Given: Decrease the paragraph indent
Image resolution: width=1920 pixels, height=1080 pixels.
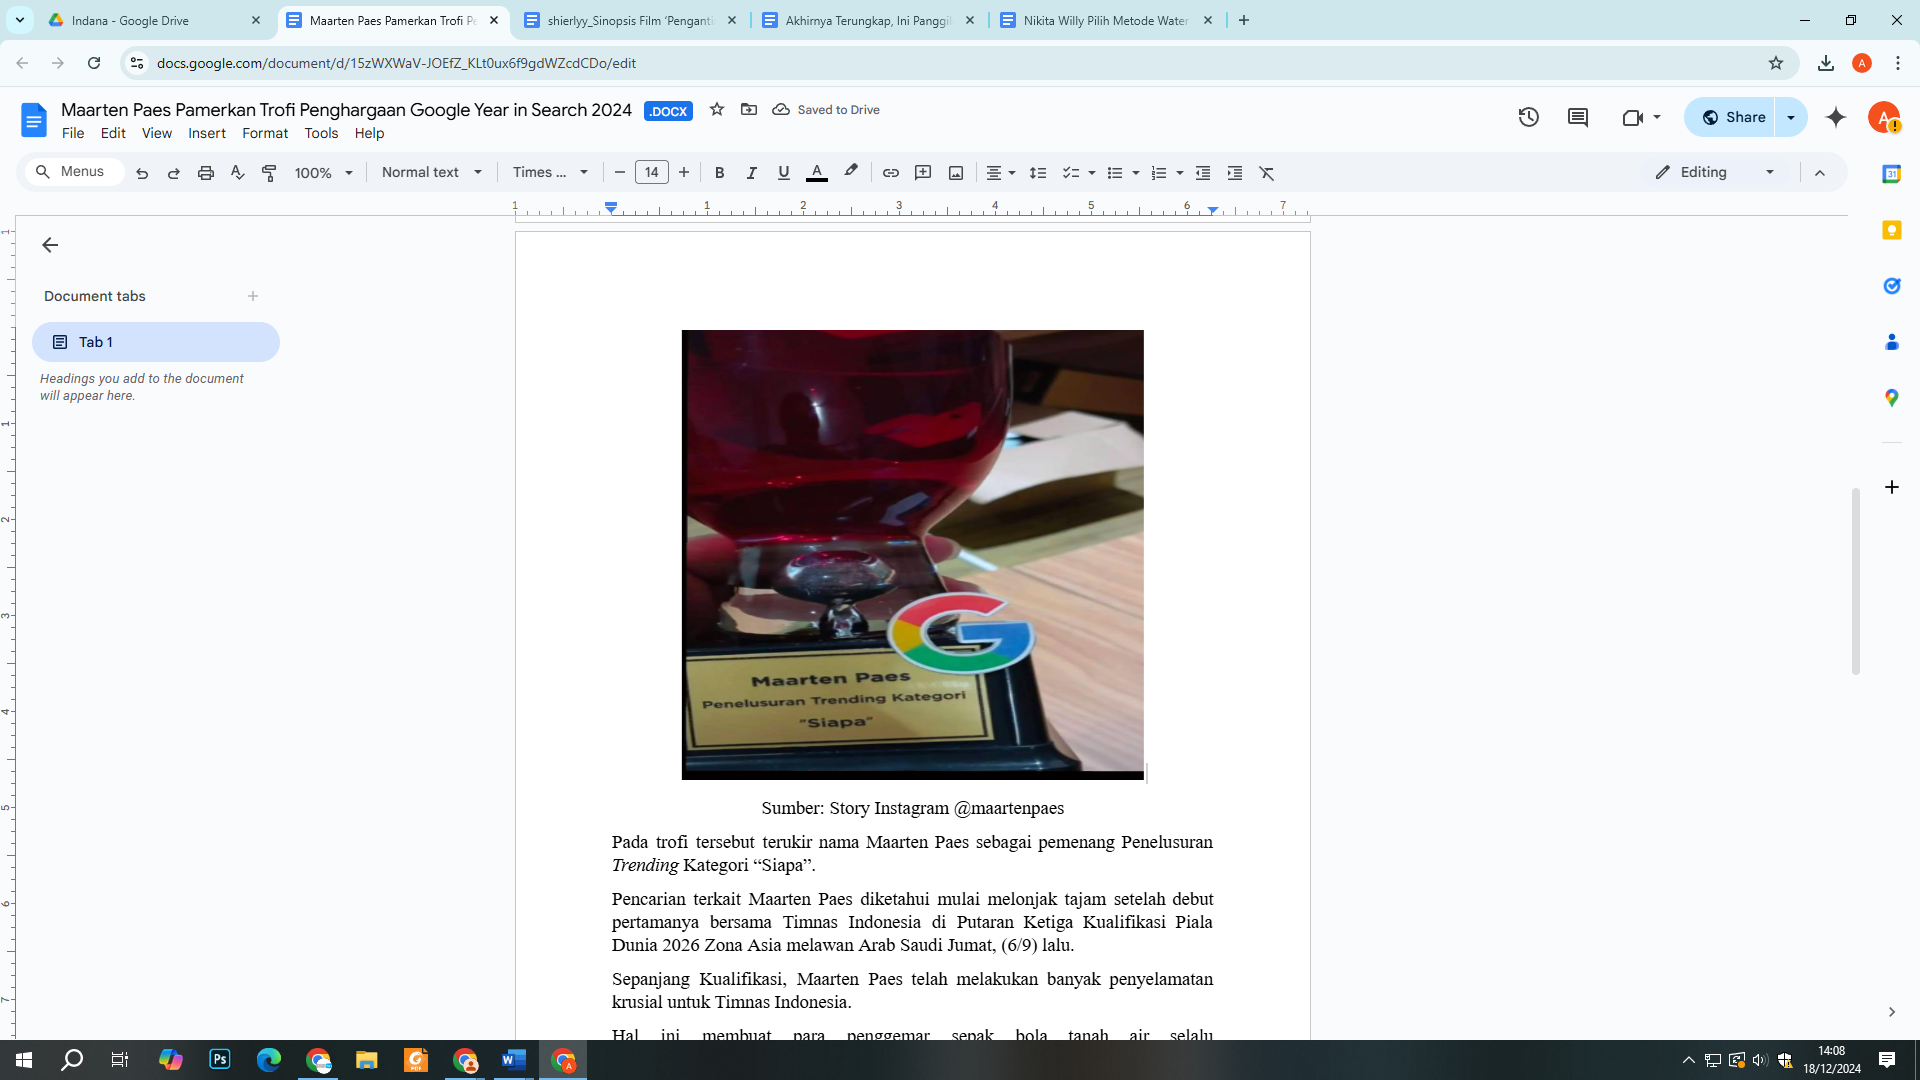Looking at the screenshot, I should click(x=1203, y=173).
